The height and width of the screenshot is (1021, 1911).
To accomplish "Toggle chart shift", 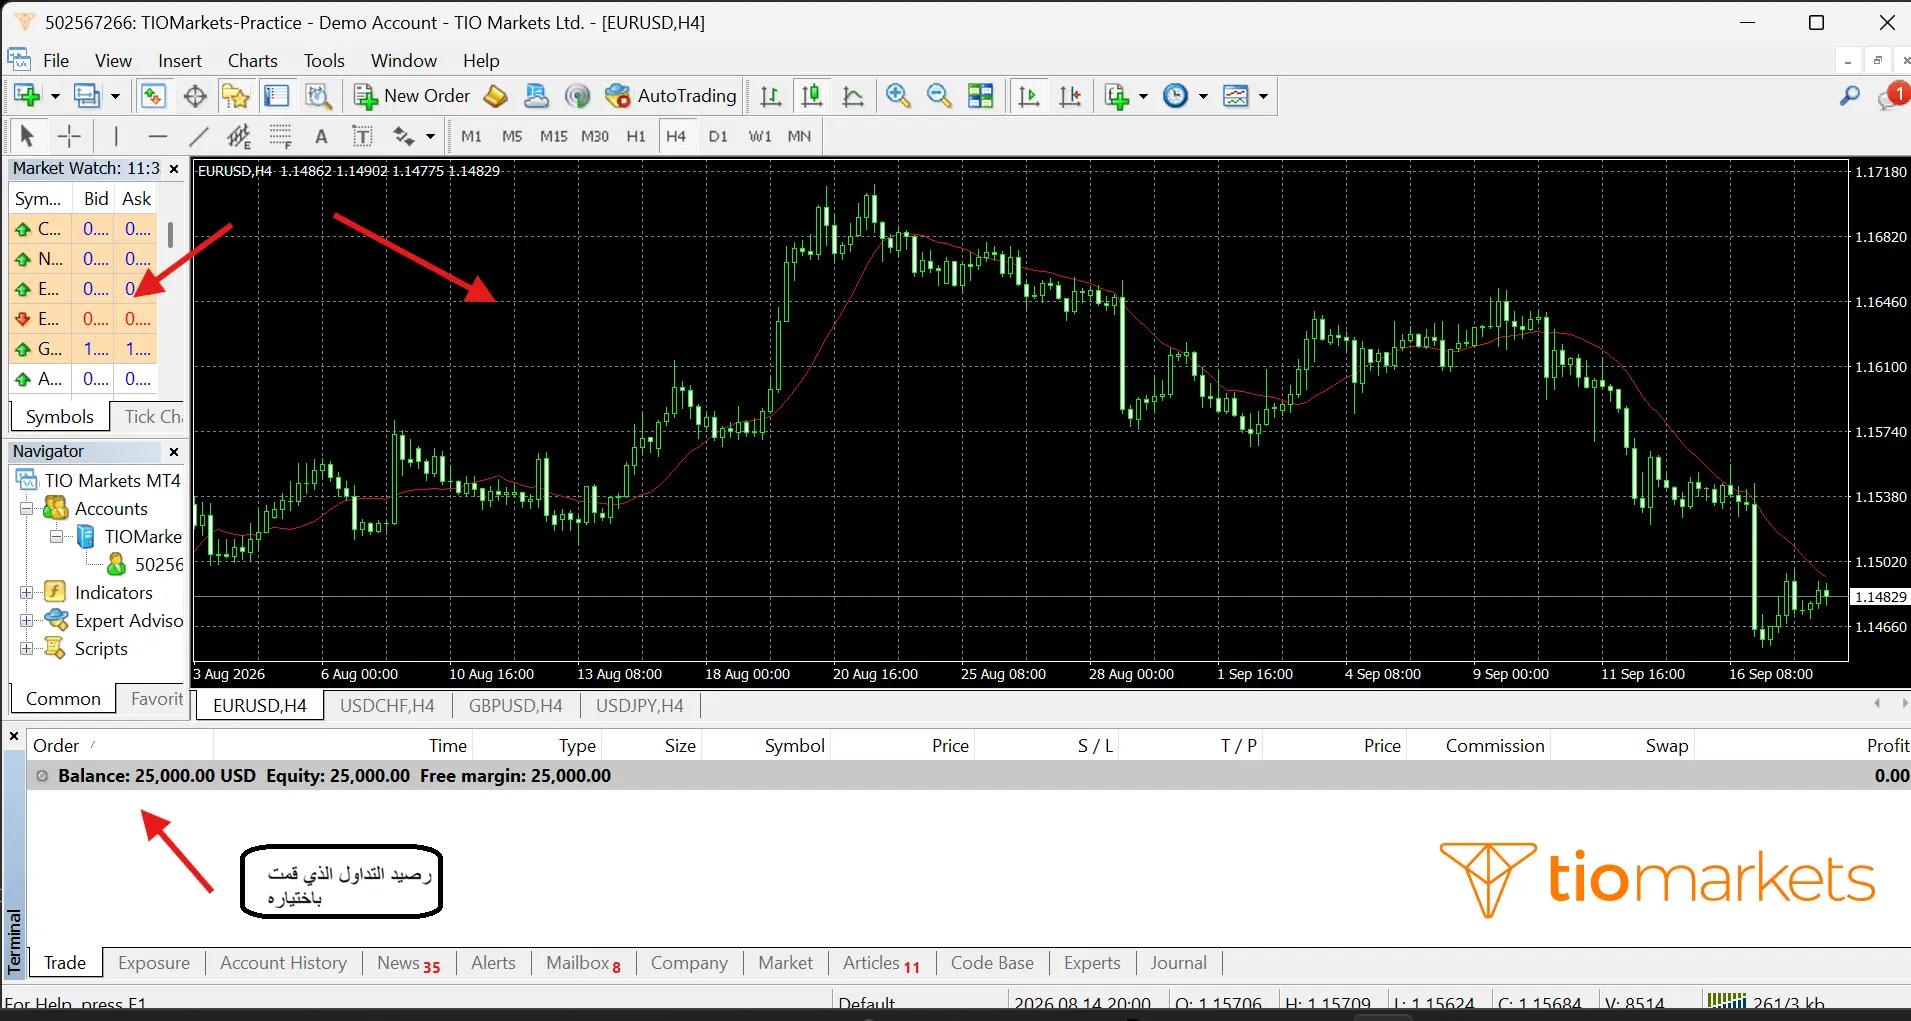I will (x=1070, y=96).
